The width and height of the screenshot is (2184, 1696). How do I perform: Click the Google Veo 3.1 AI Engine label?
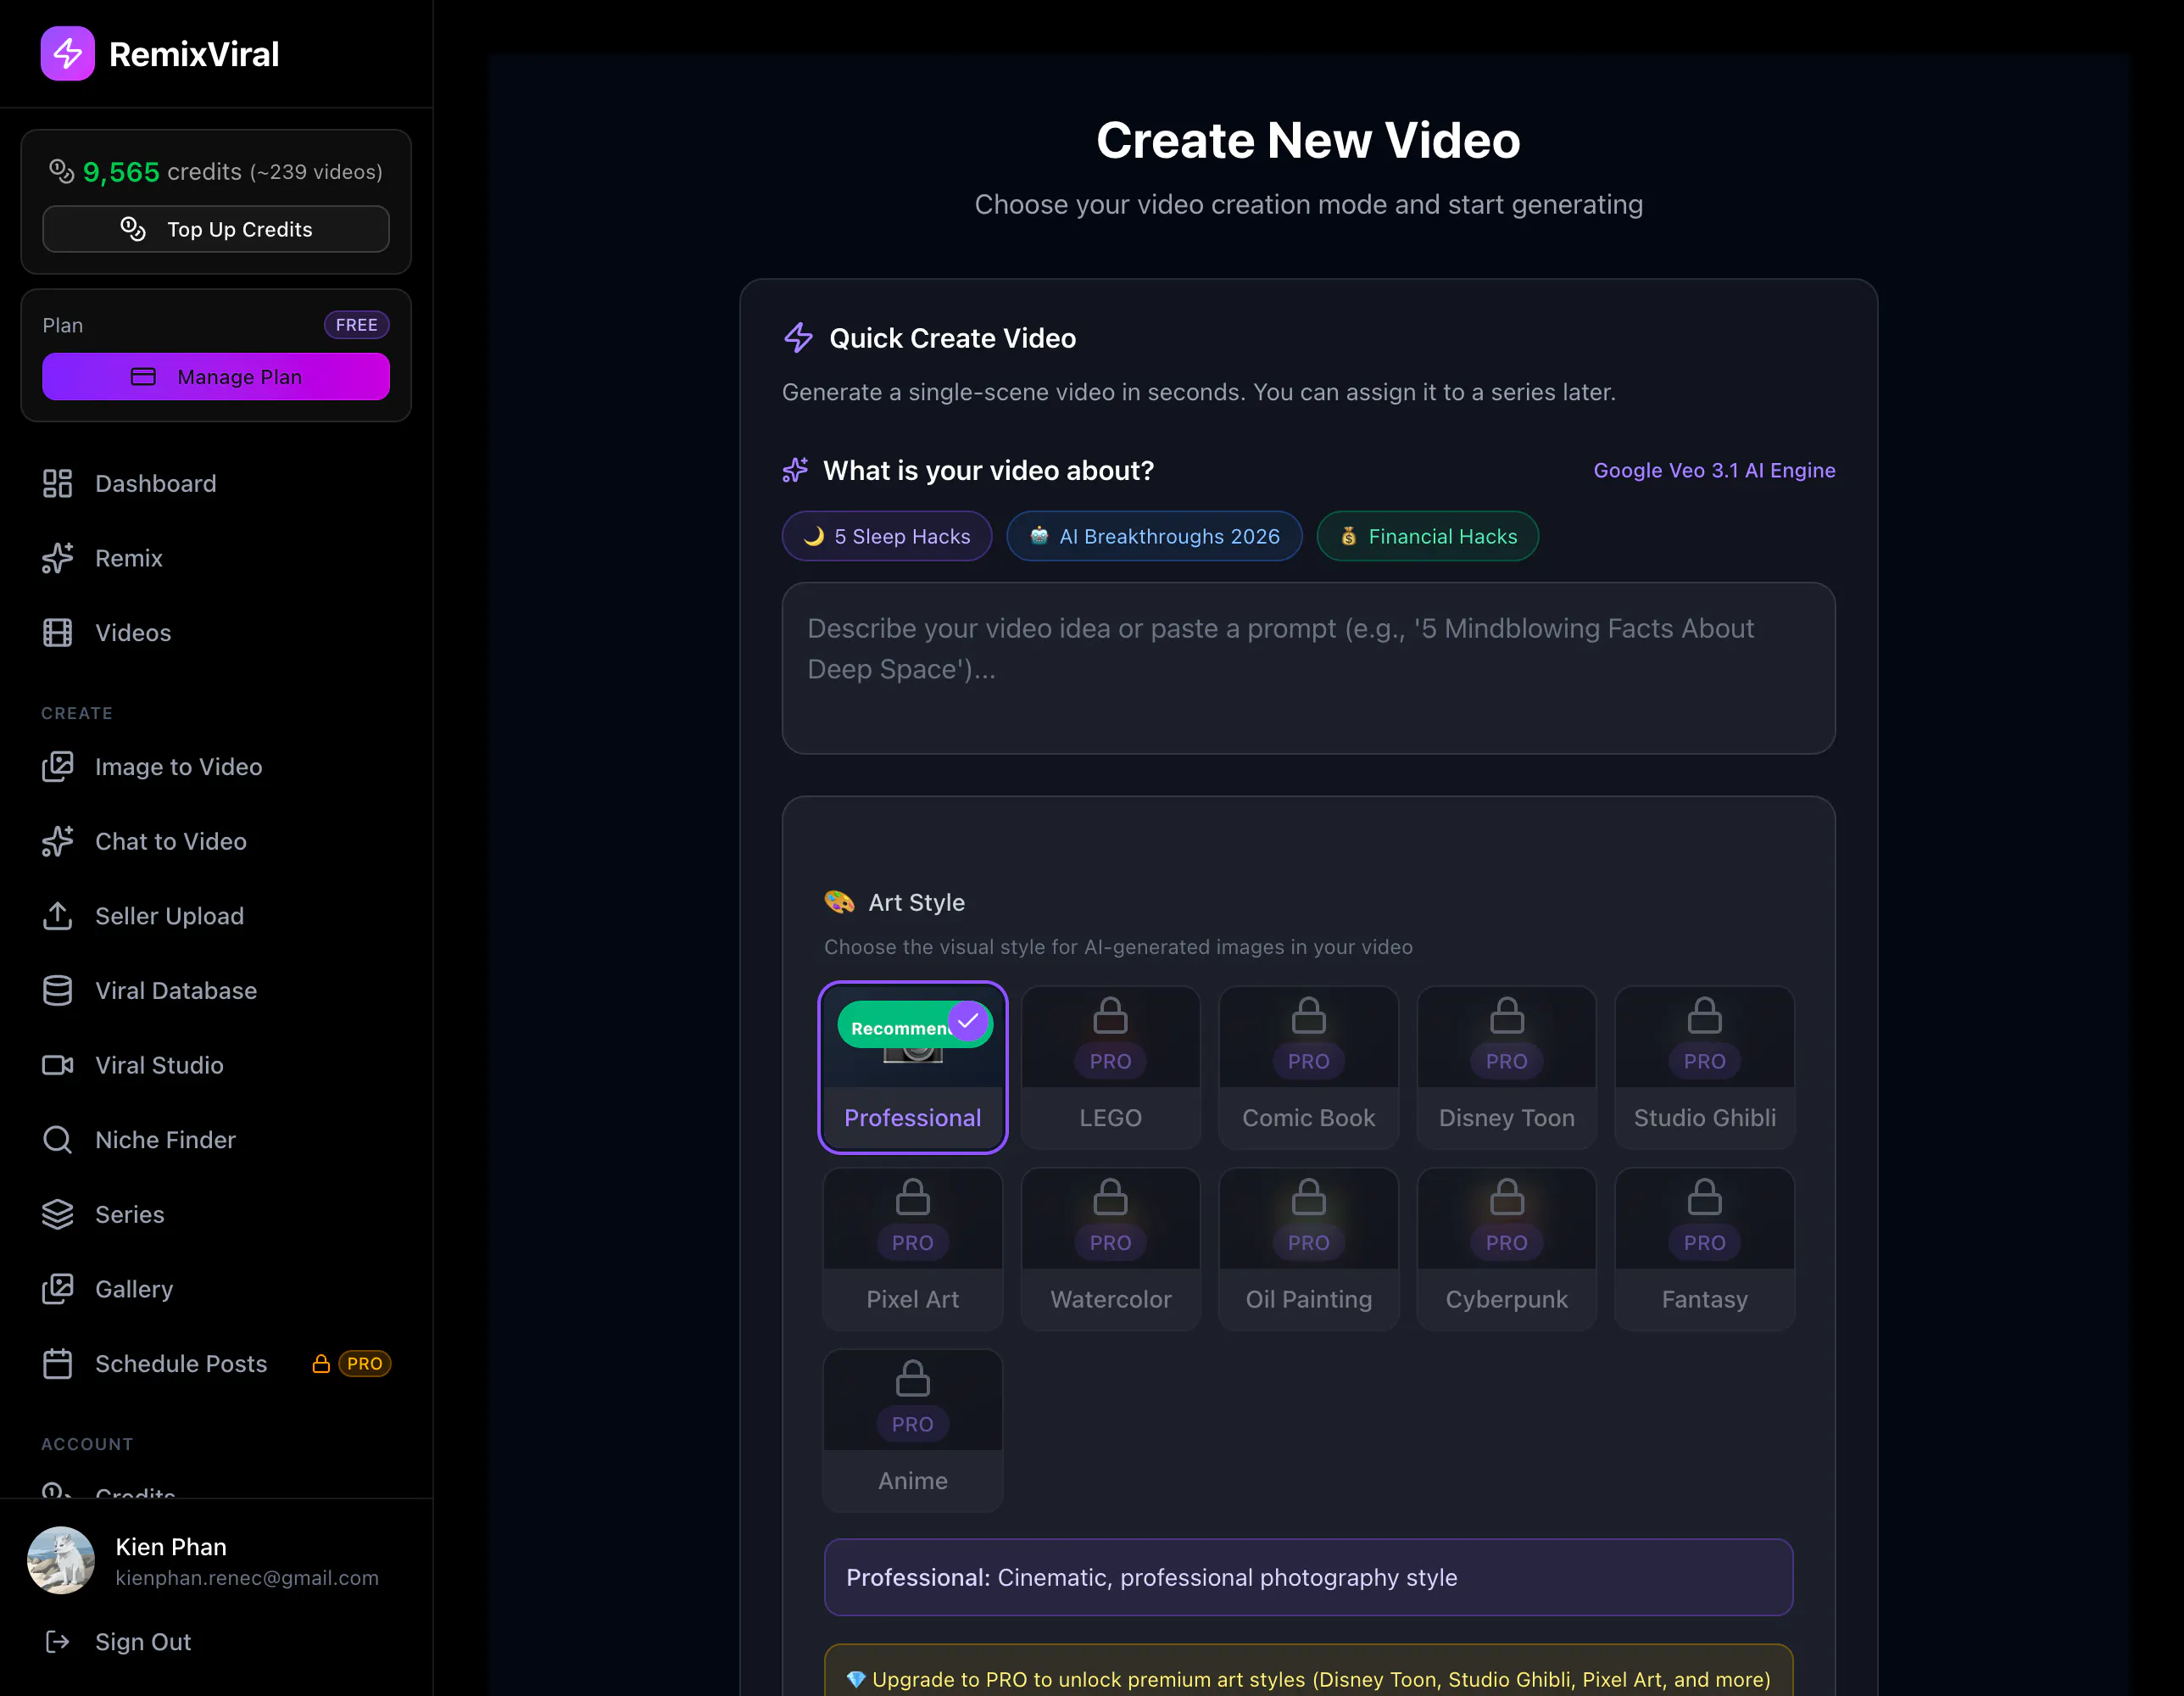(1714, 470)
